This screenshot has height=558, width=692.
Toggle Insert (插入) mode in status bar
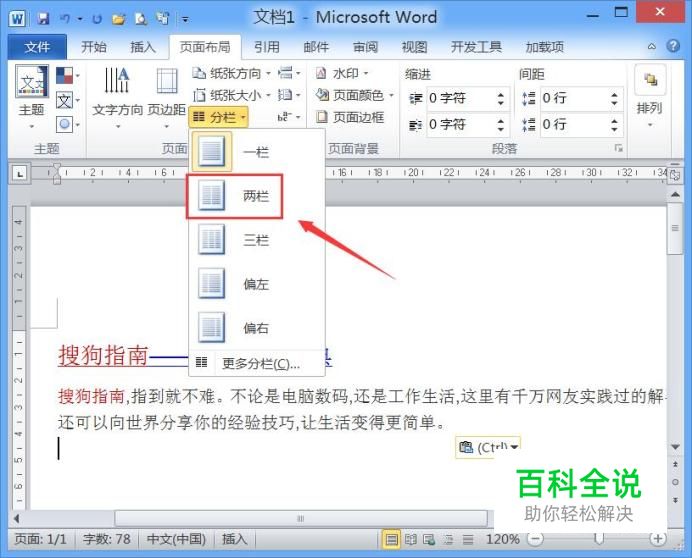(234, 539)
